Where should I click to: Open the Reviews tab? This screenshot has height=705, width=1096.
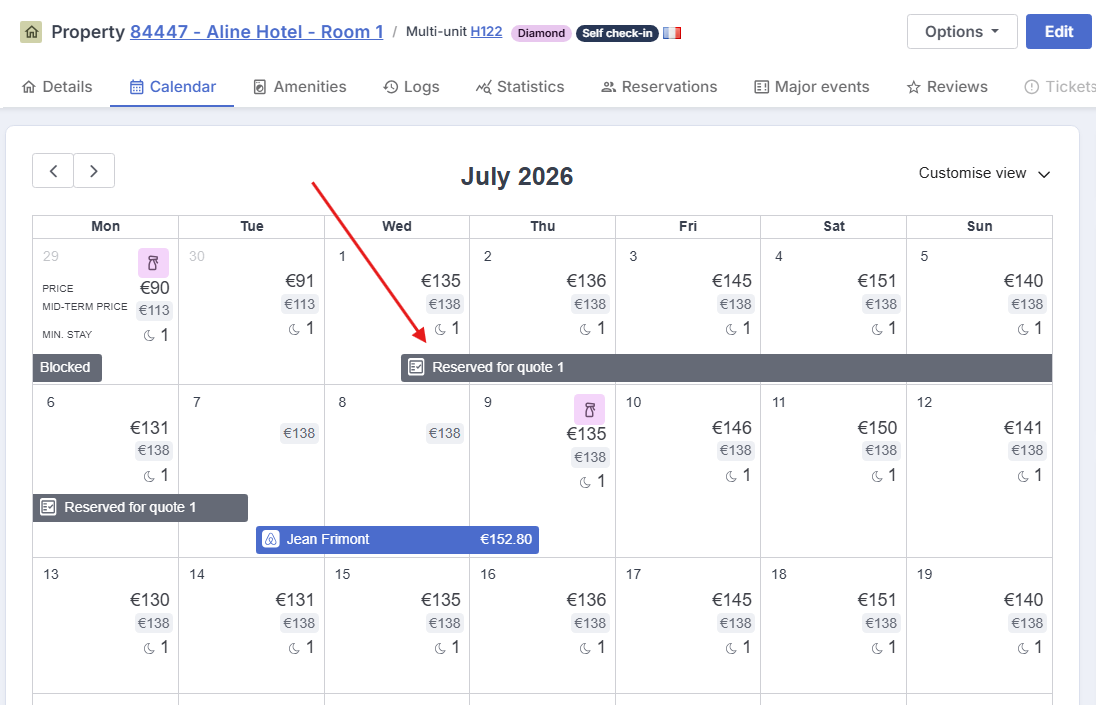pyautogui.click(x=947, y=87)
